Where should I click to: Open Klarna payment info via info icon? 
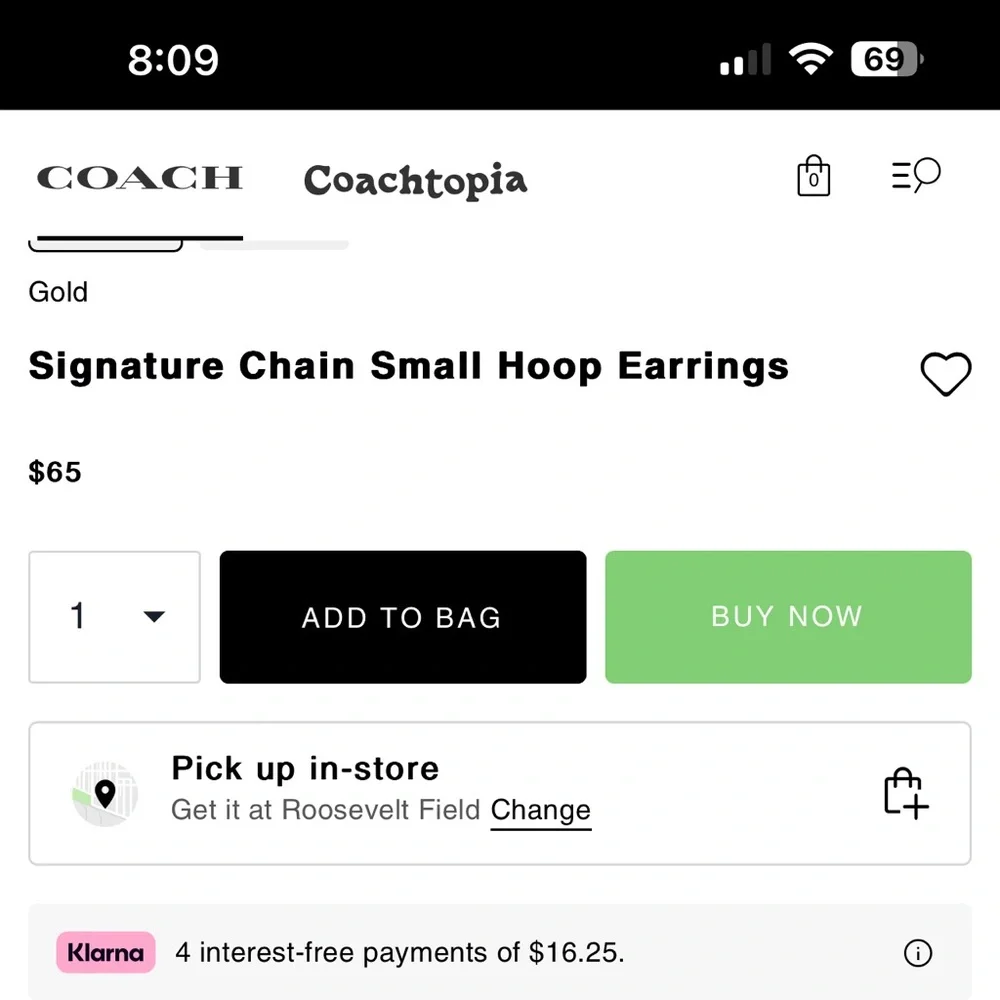[x=917, y=953]
